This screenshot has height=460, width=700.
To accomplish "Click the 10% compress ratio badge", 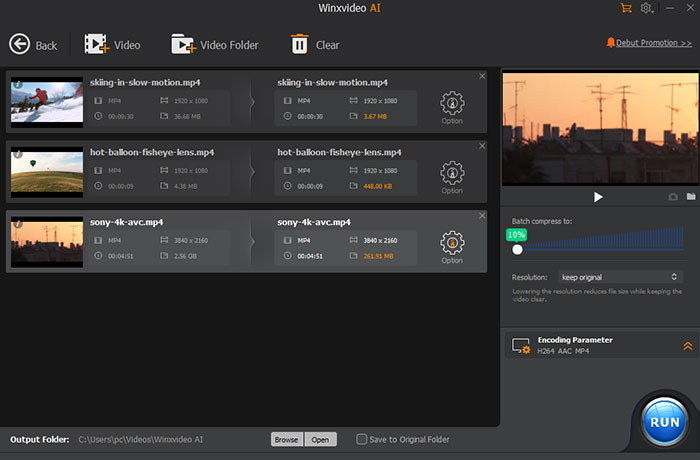I will point(517,234).
